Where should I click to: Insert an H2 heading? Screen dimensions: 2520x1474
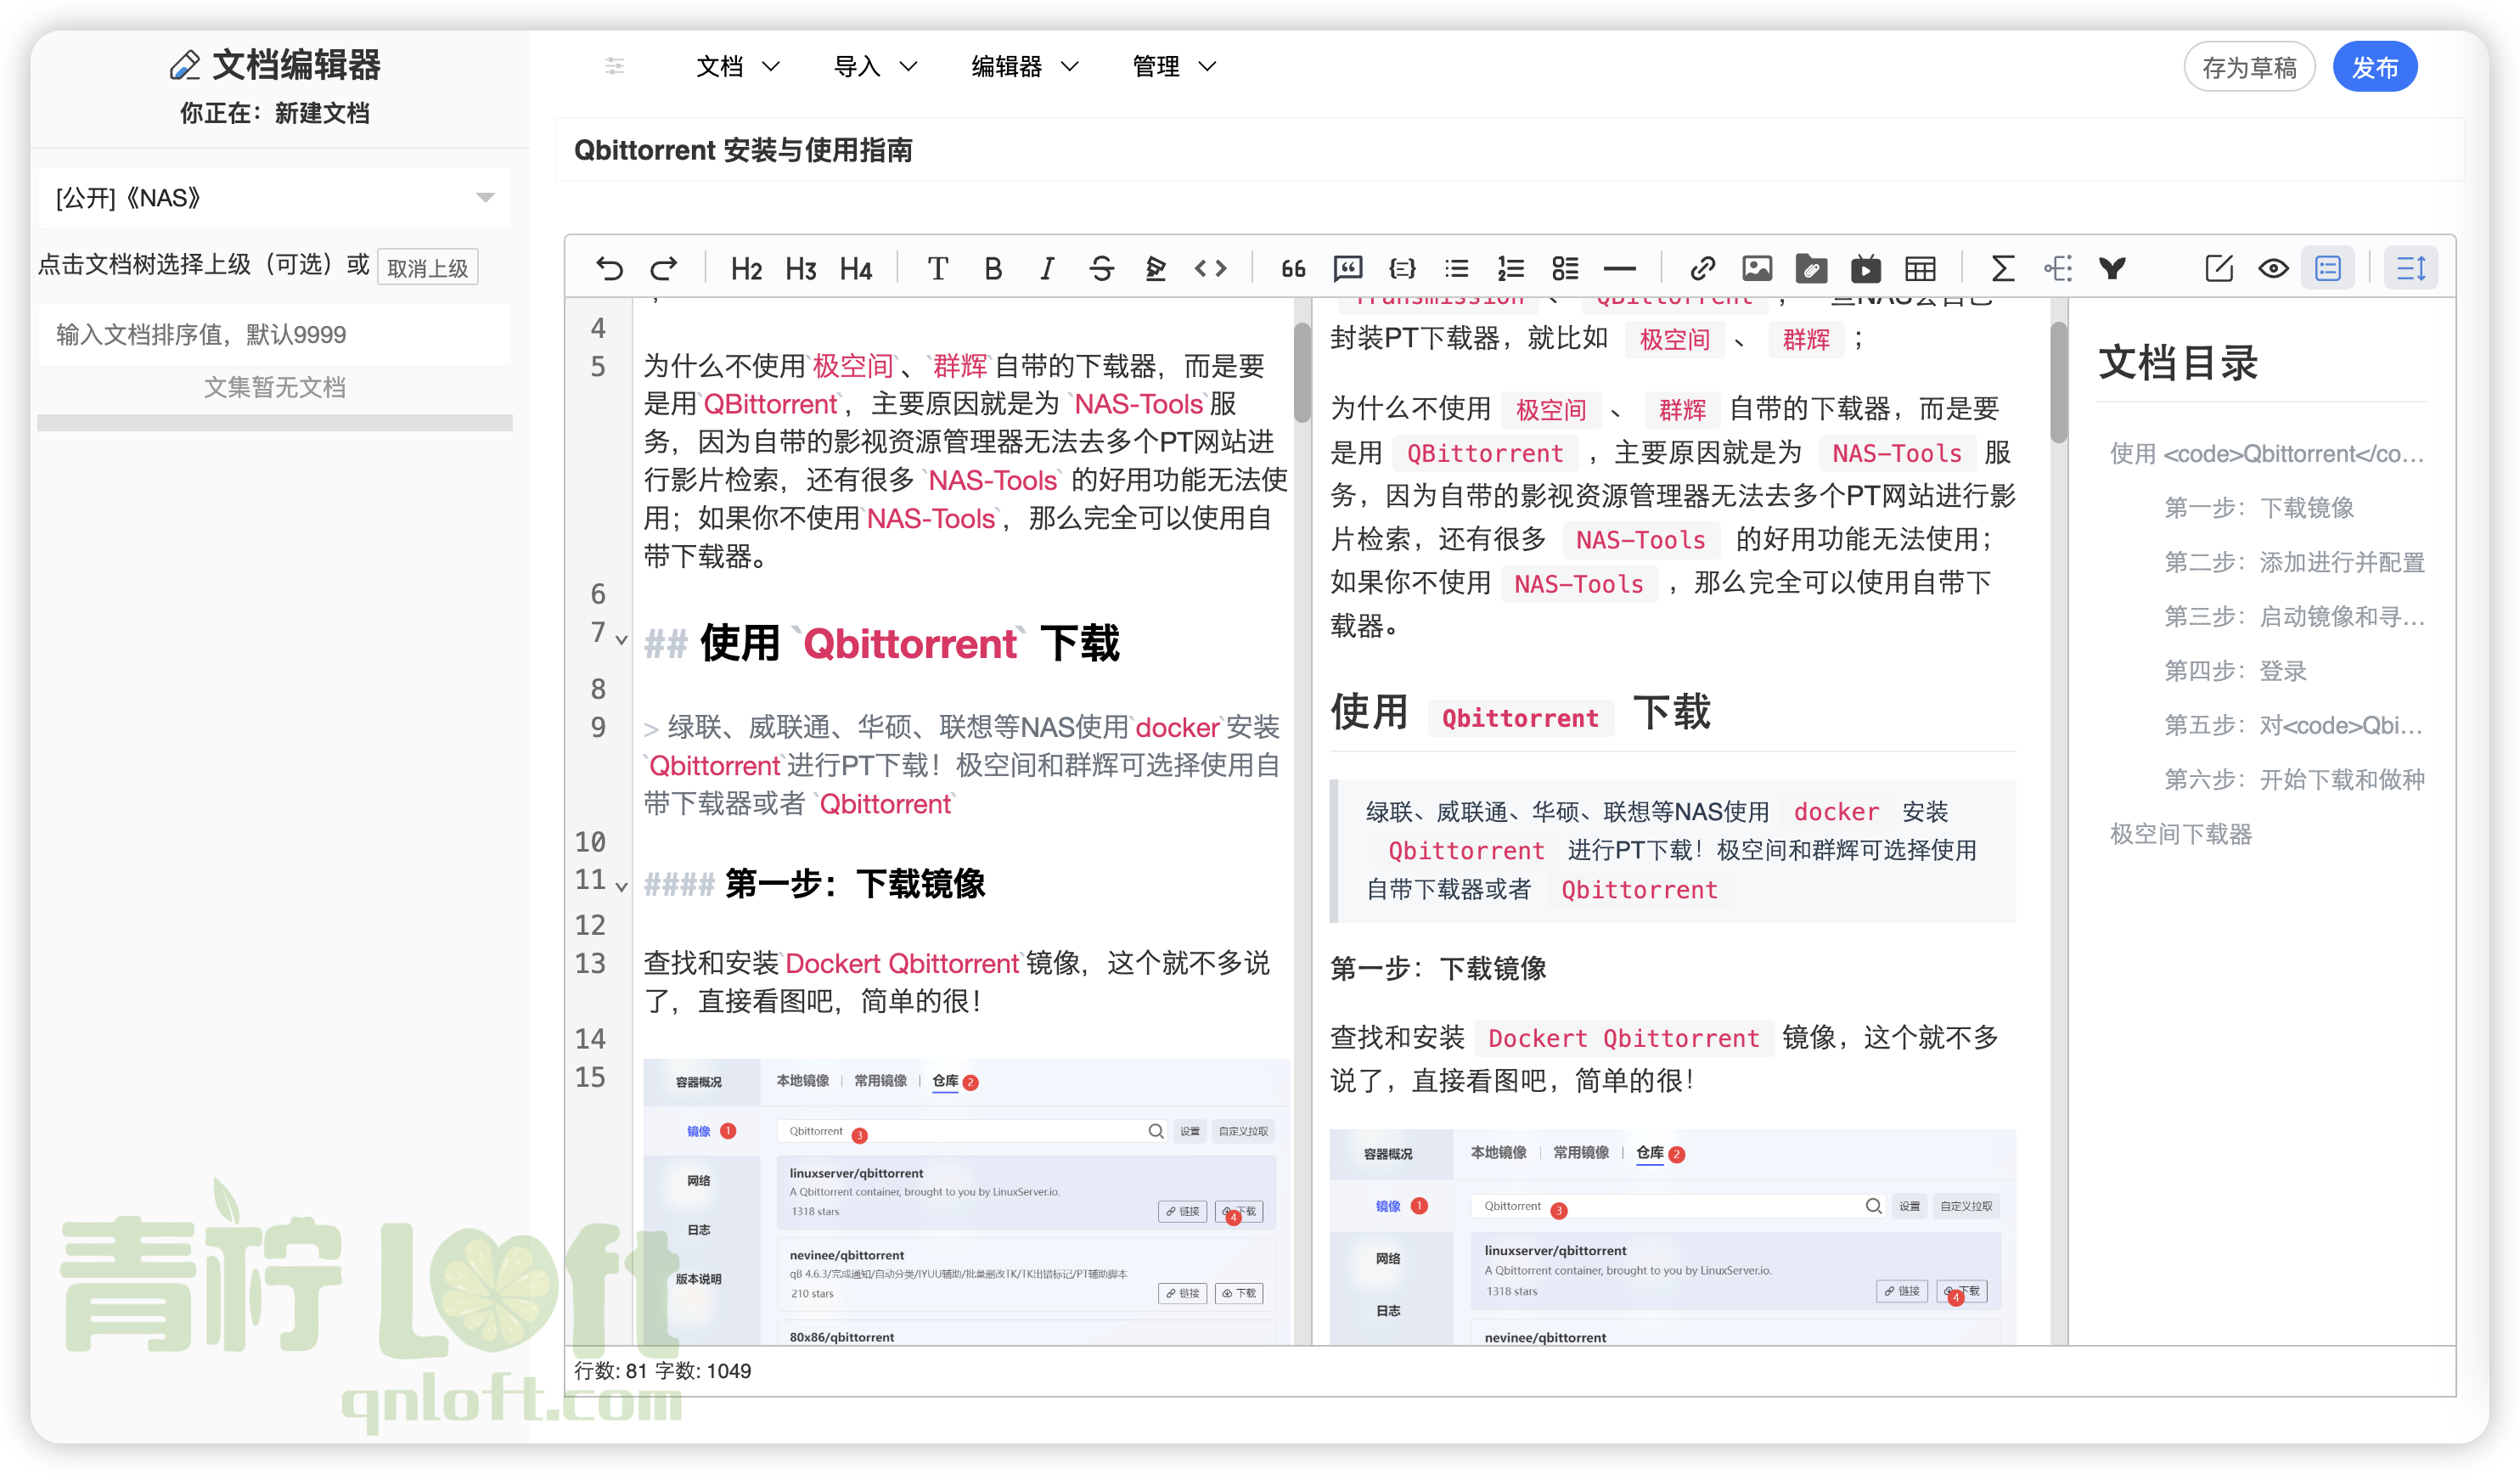(x=746, y=268)
